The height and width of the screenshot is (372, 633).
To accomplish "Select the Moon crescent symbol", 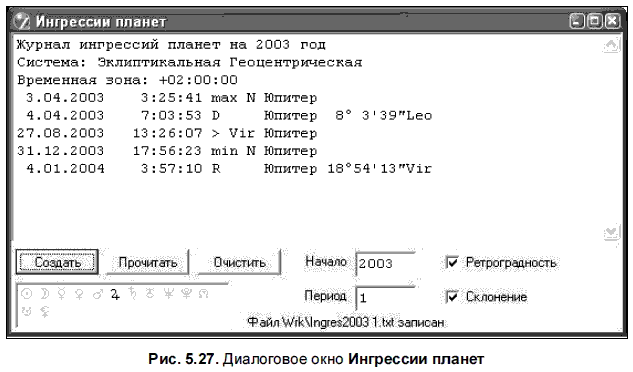I will (x=44, y=294).
